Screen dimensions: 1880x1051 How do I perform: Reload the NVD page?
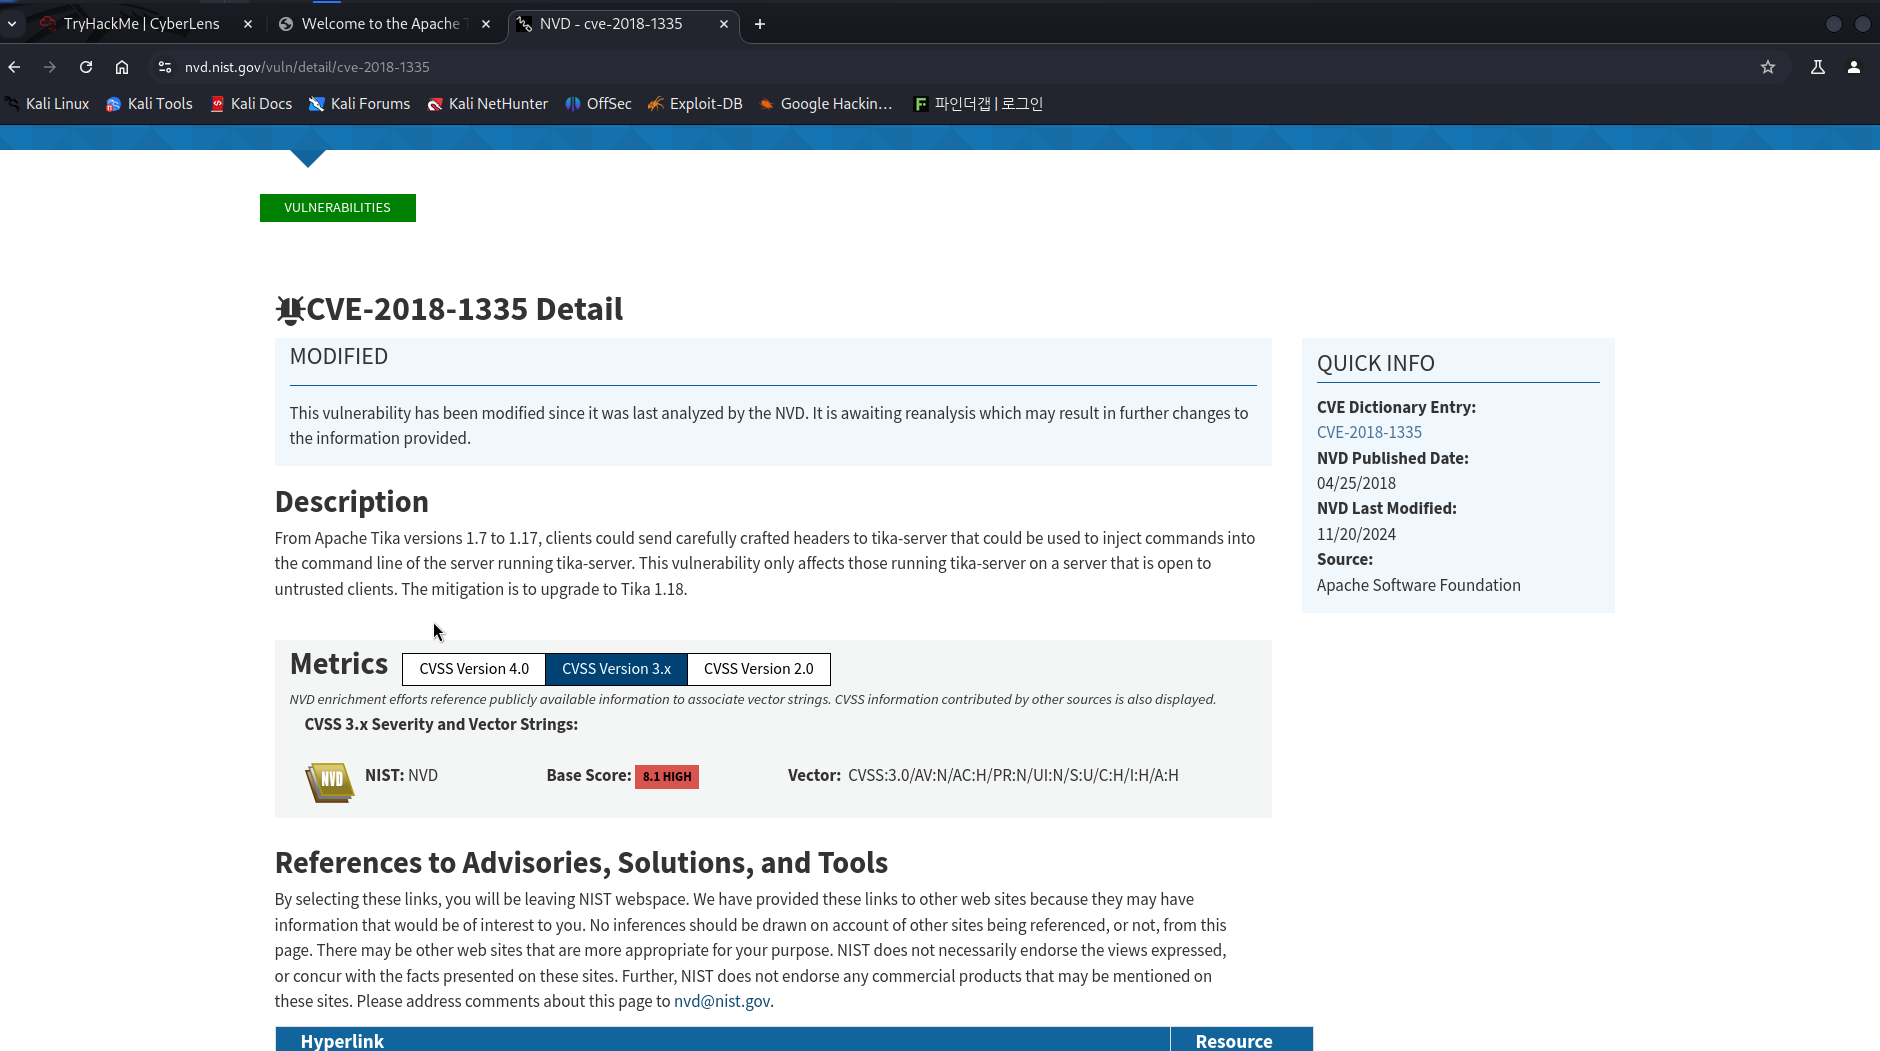coord(86,67)
